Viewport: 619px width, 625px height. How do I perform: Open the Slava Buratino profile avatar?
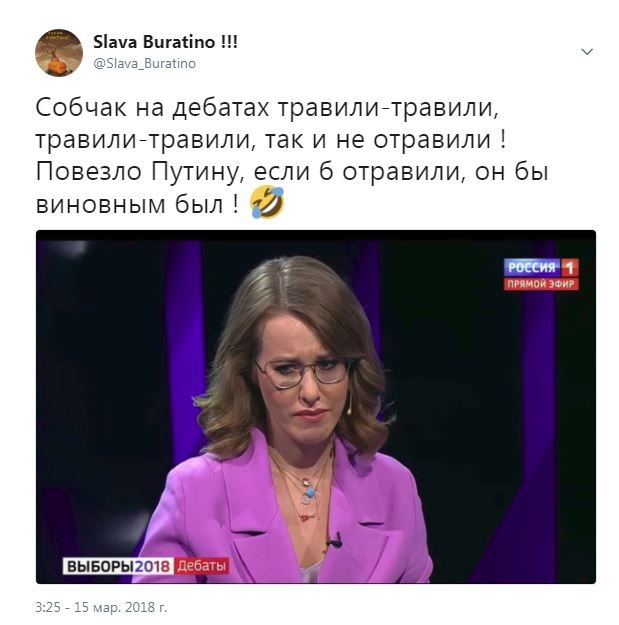pyautogui.click(x=59, y=52)
